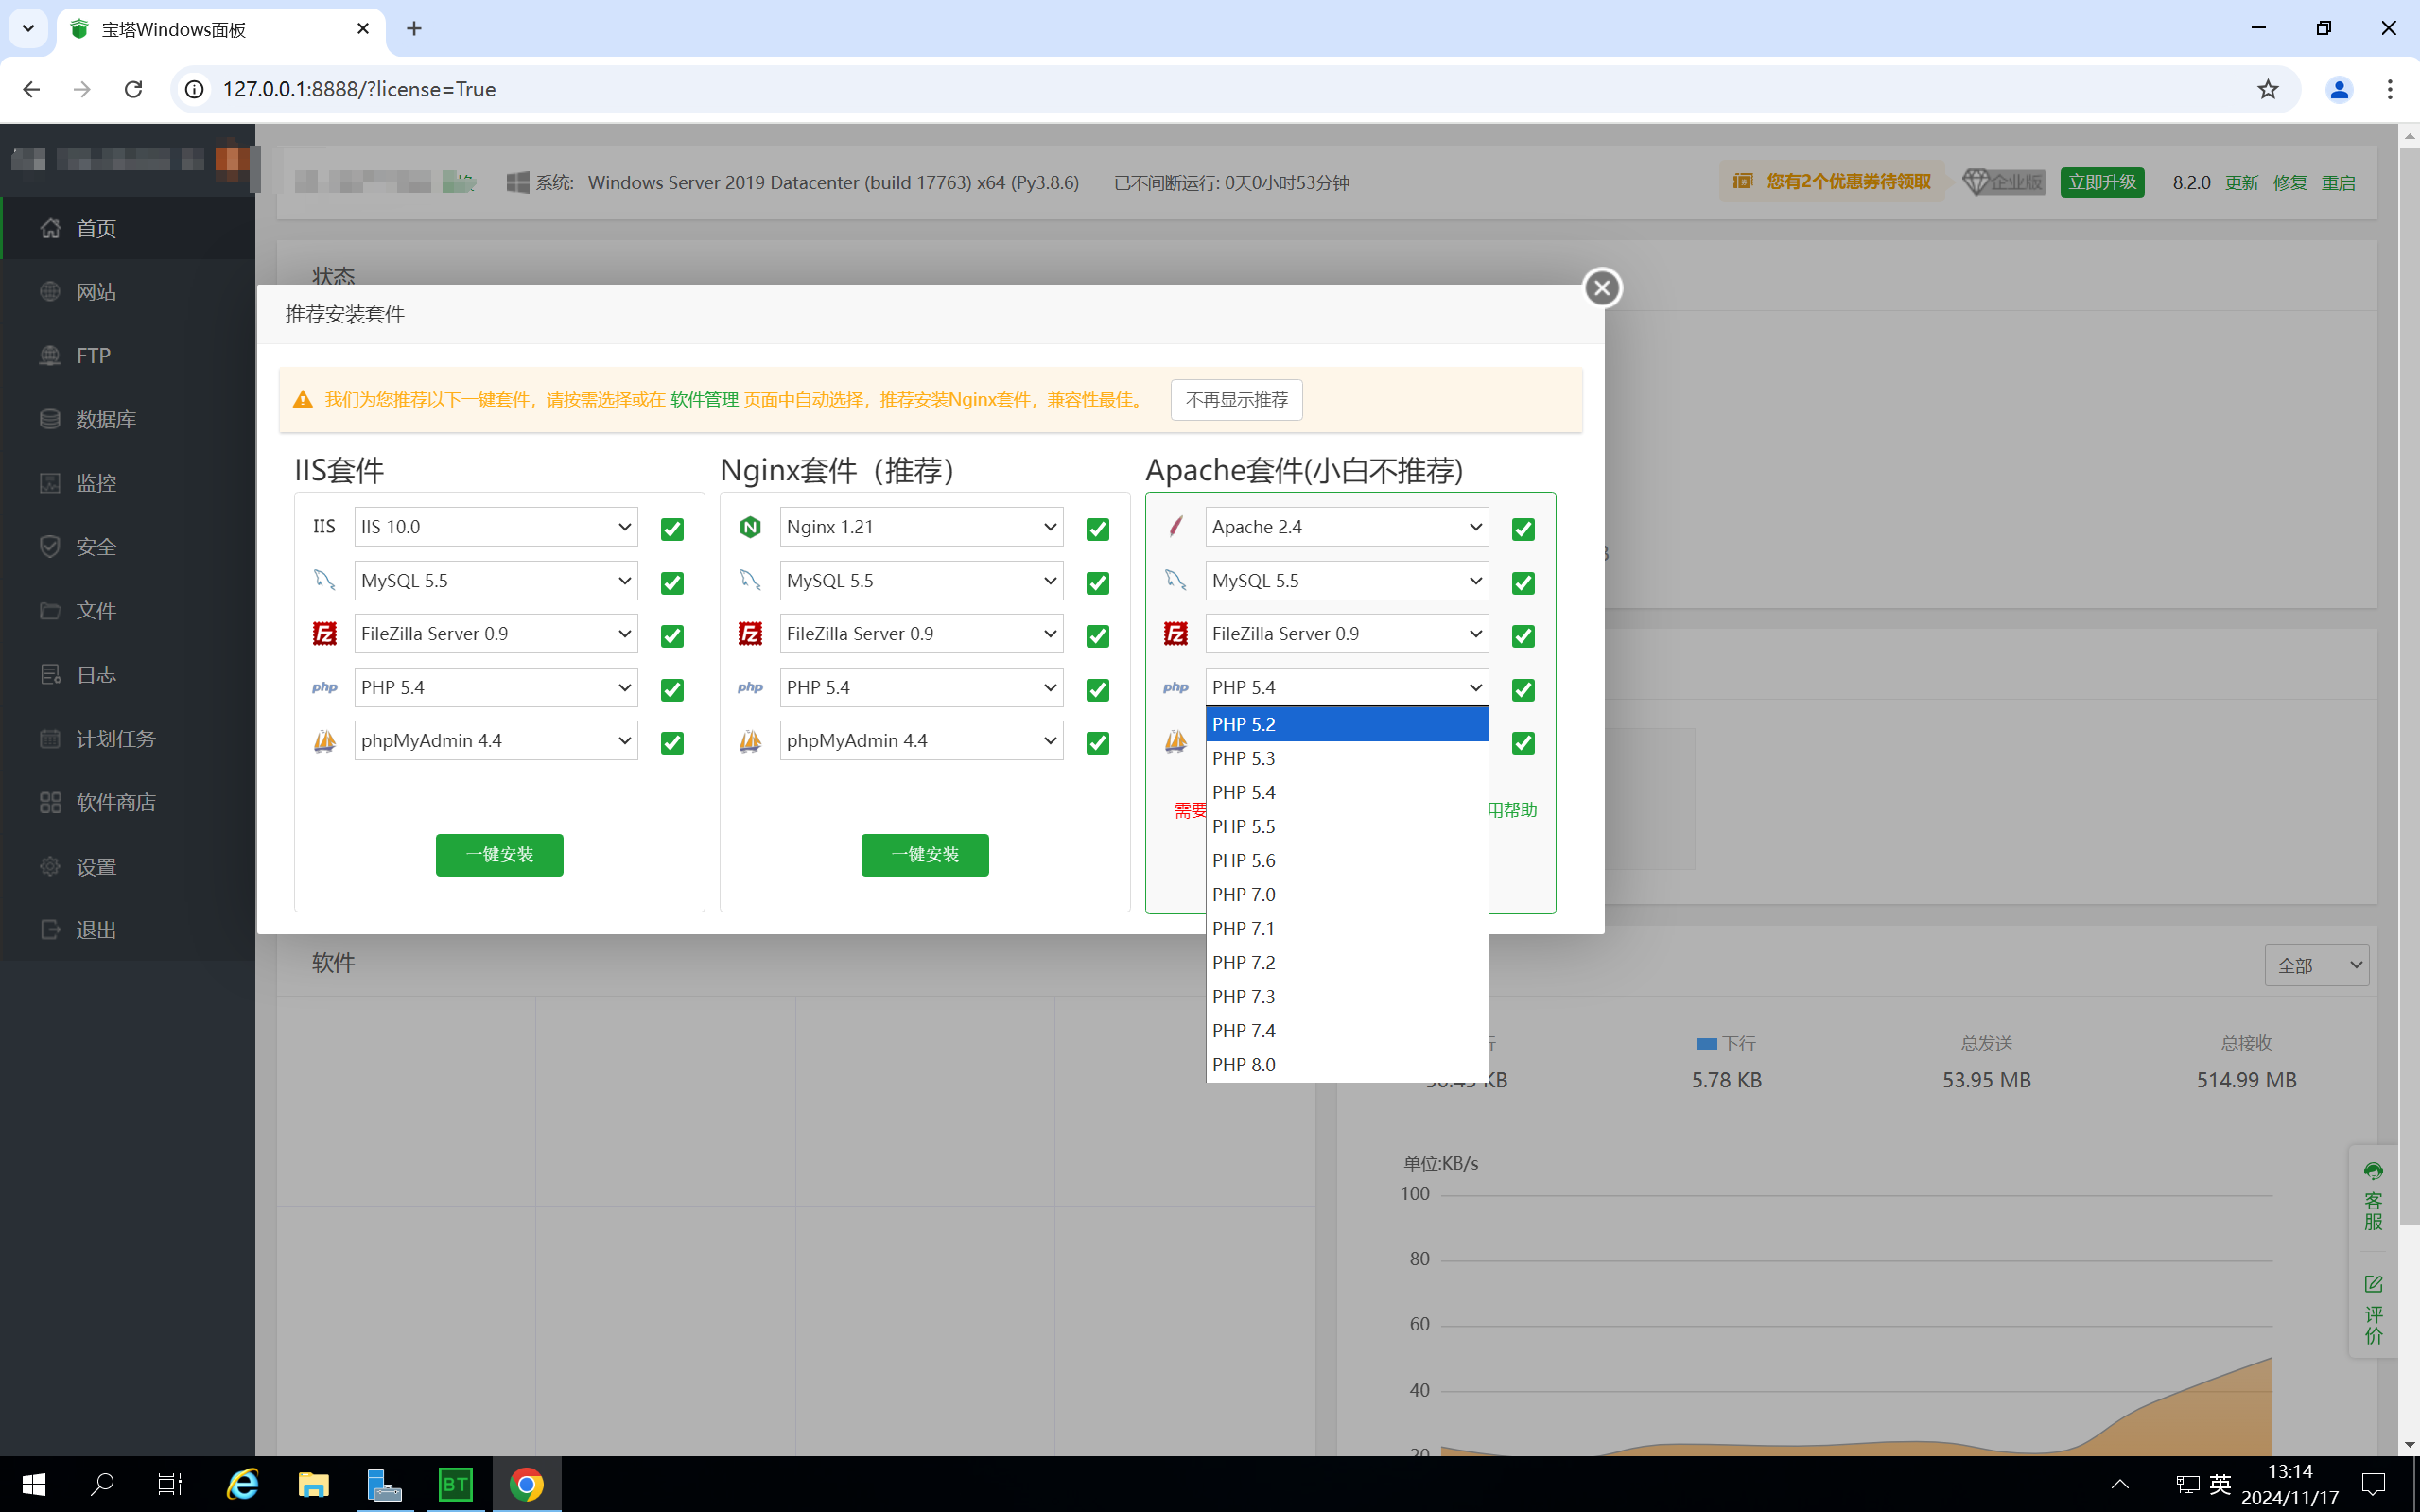Click the Apache feather icon
The width and height of the screenshot is (2420, 1512).
pyautogui.click(x=1176, y=527)
